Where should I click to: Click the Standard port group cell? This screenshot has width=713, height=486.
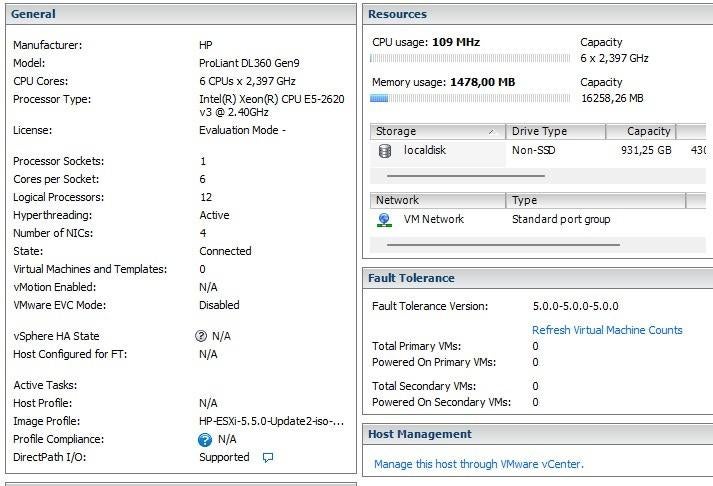coord(561,219)
